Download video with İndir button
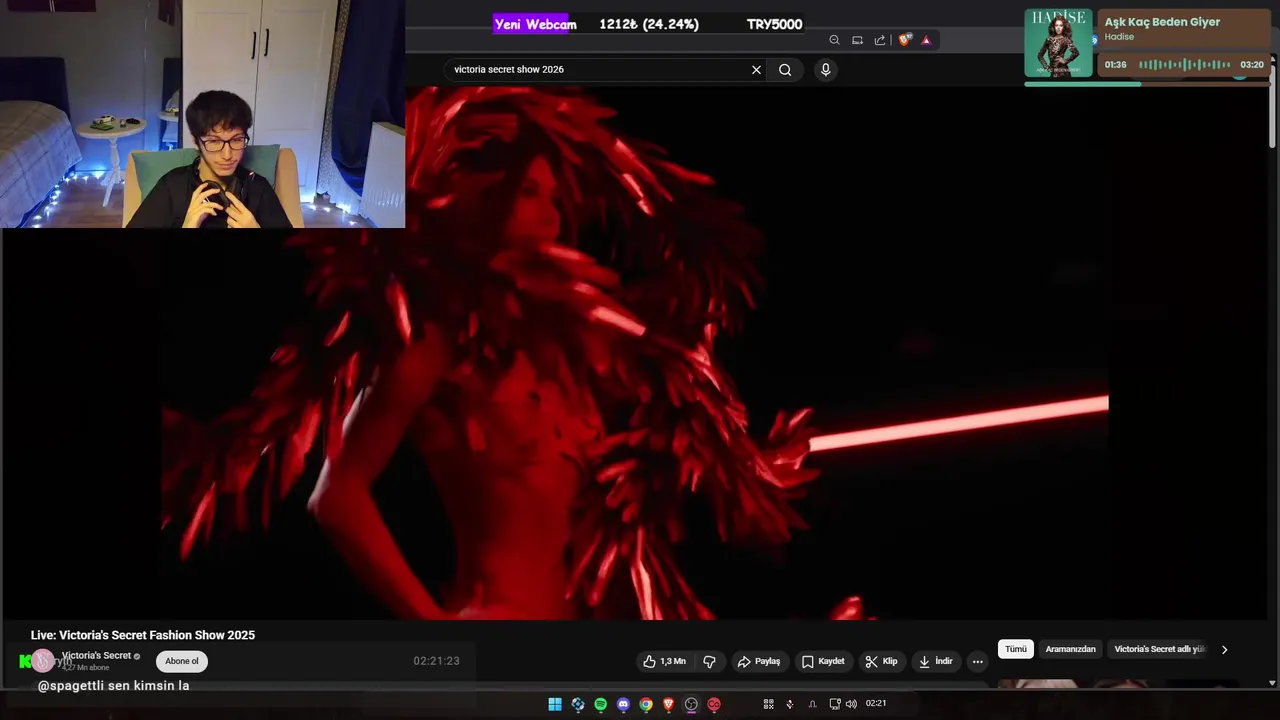The image size is (1280, 720). 936,661
